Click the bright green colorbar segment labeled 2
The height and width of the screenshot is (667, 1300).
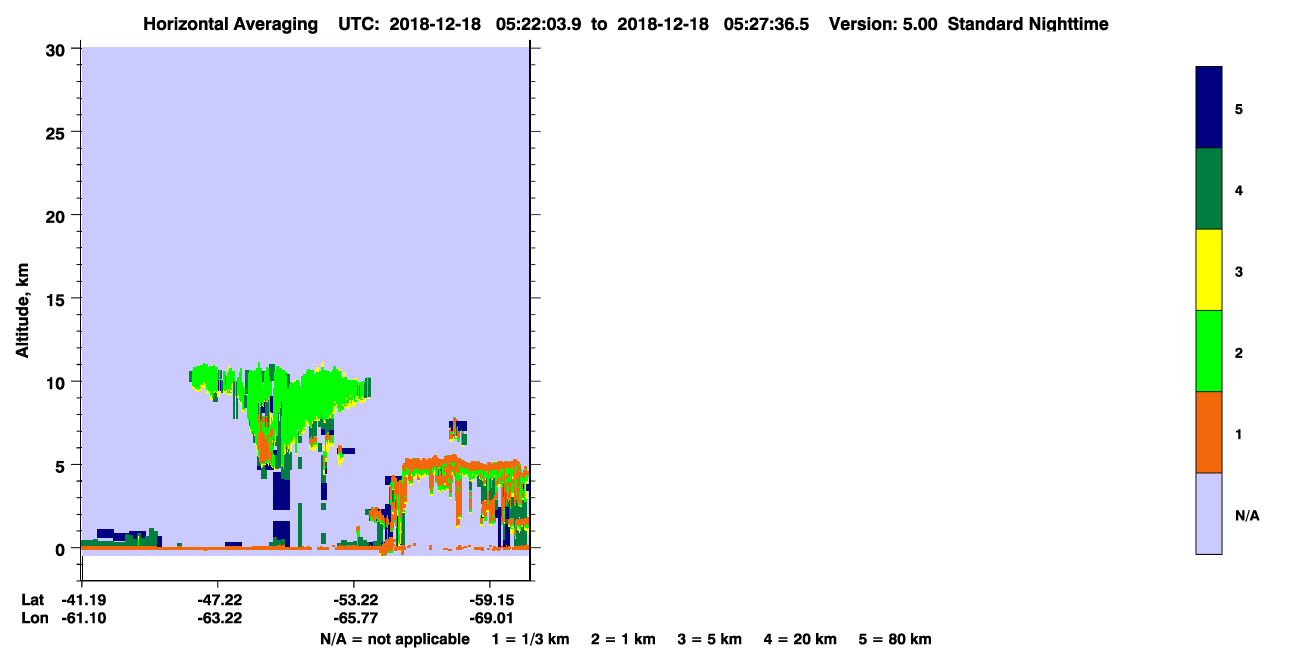click(1209, 351)
